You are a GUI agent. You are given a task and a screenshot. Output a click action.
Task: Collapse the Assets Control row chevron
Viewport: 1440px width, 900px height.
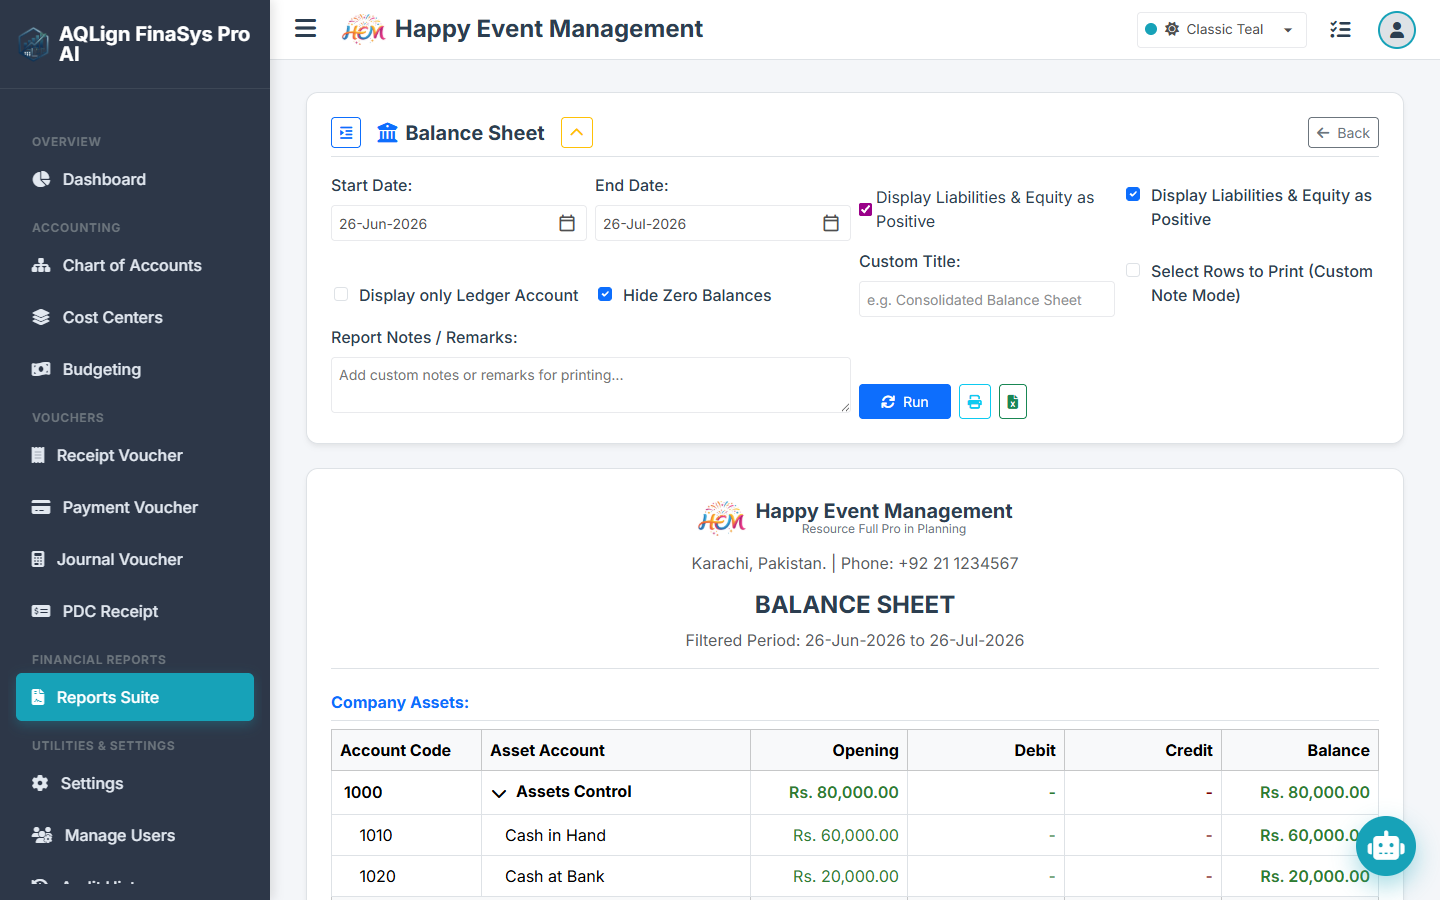coord(499,793)
